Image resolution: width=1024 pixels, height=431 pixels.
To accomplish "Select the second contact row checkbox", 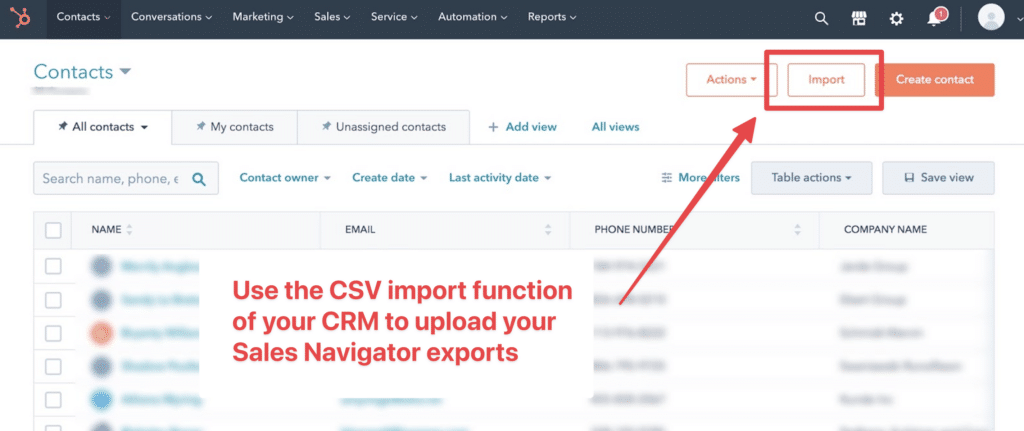I will click(x=53, y=300).
